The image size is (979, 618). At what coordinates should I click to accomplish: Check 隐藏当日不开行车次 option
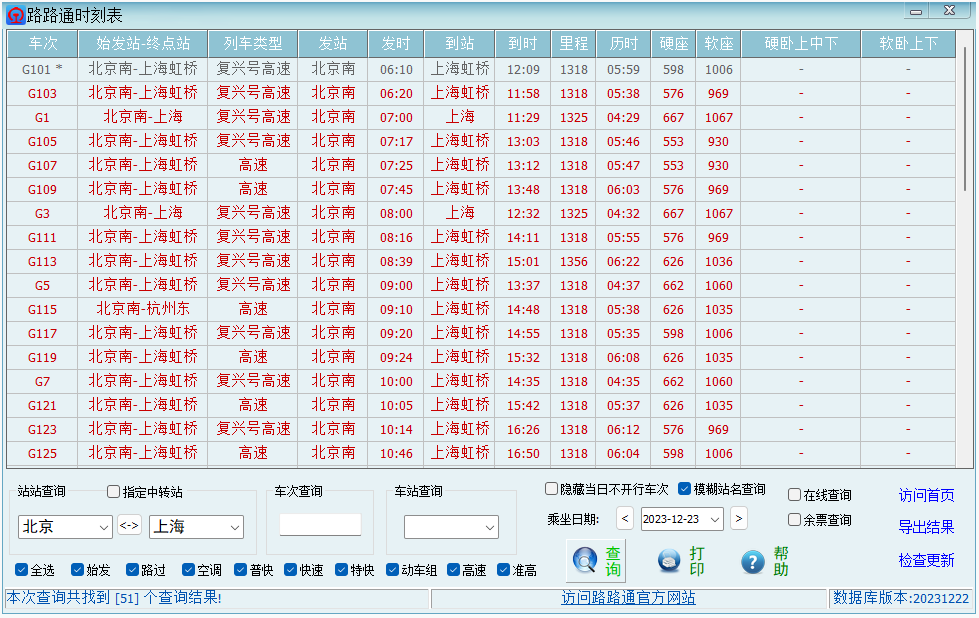click(550, 488)
